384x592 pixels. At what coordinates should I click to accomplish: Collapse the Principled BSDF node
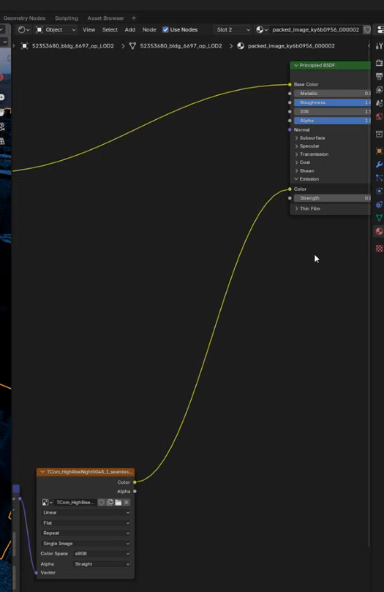[x=296, y=65]
